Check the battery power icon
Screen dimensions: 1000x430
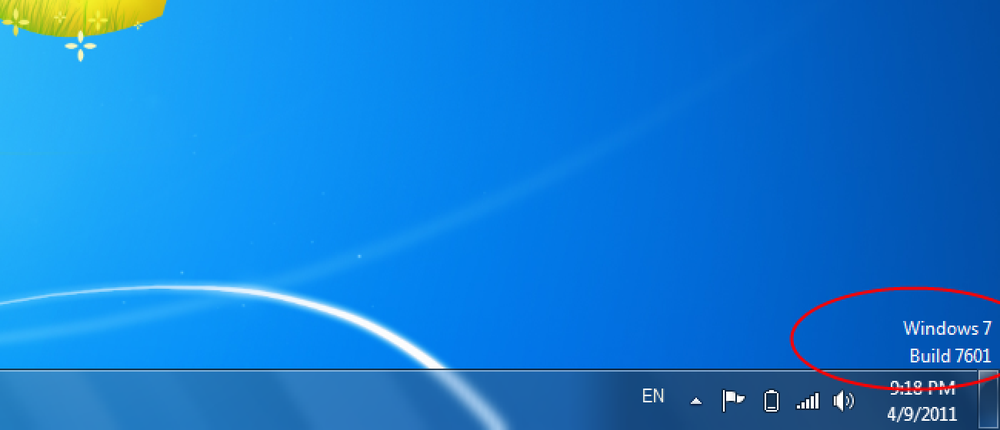coord(771,401)
